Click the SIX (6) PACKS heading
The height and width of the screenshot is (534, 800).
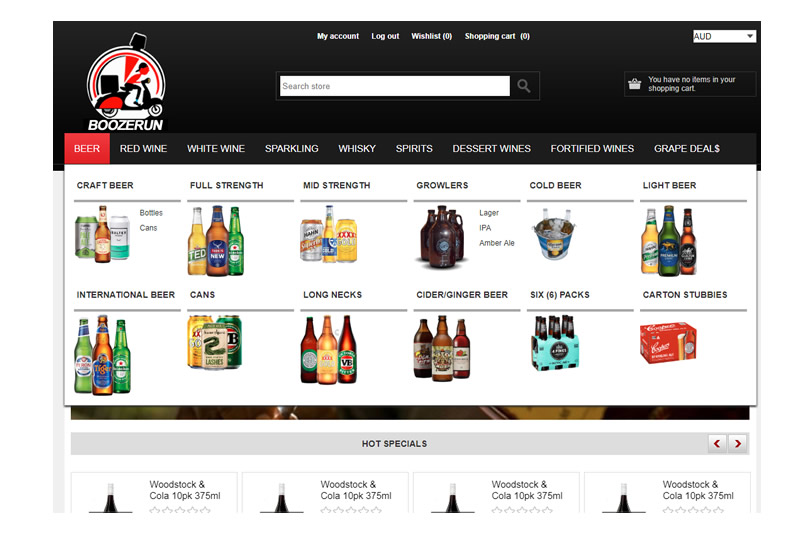(x=560, y=295)
